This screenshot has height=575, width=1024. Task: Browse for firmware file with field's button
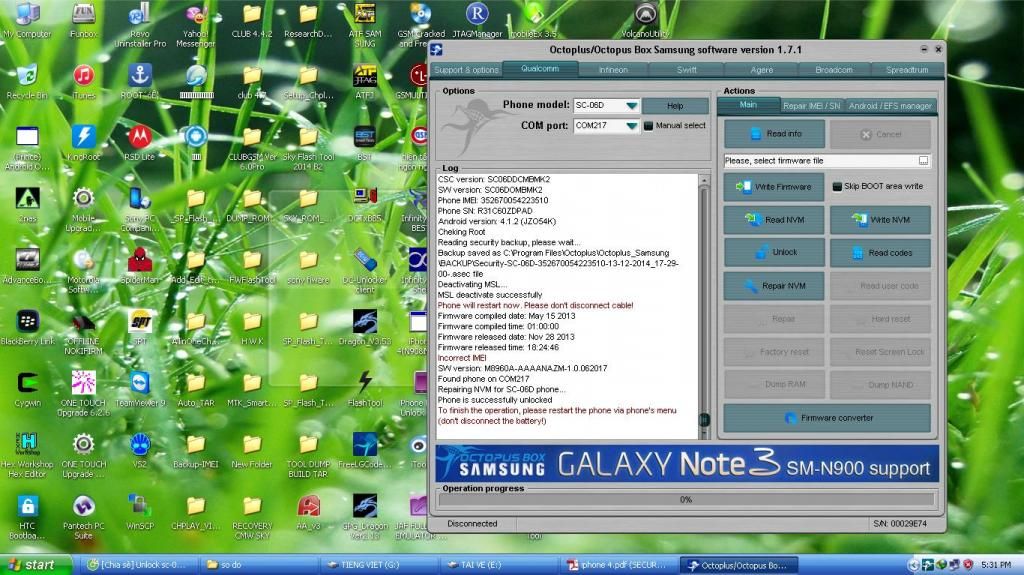(923, 161)
